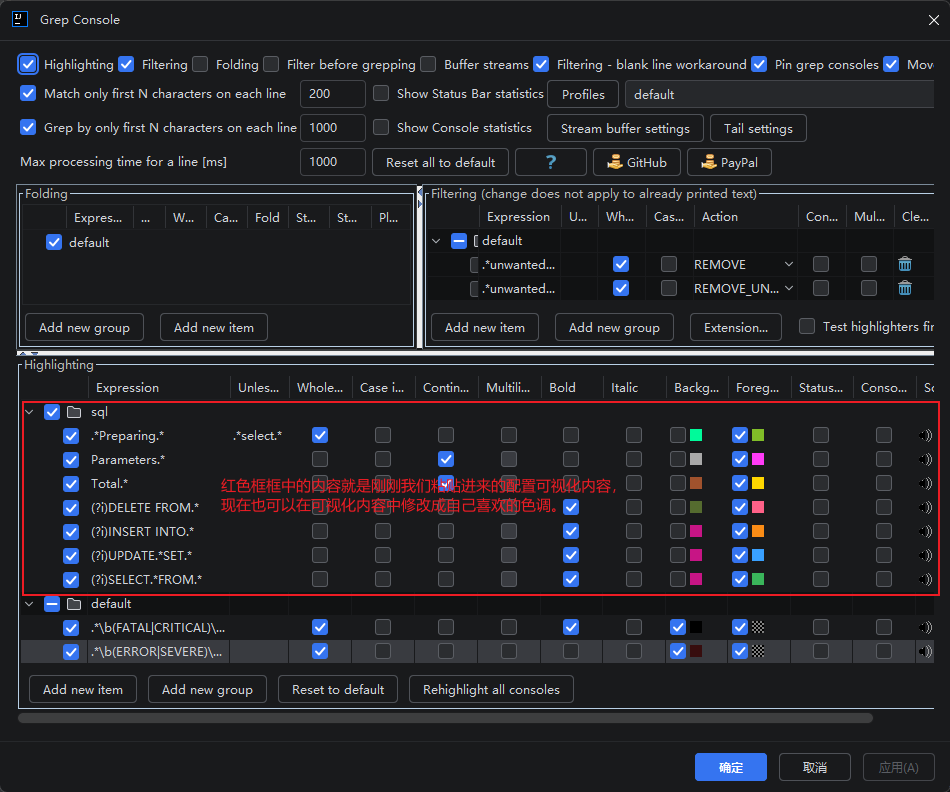Pick the yellow foreground swatch of Total.*
This screenshot has width=950, height=792.
[x=758, y=484]
